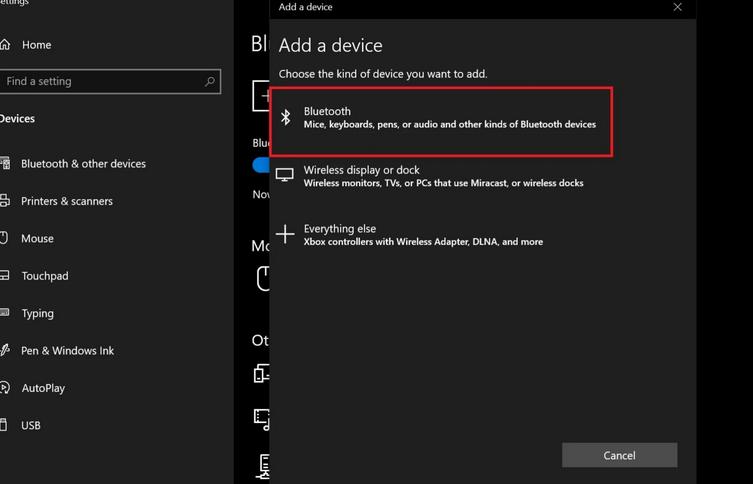
Task: Select AutoPlay in the sidebar
Action: [x=43, y=388]
